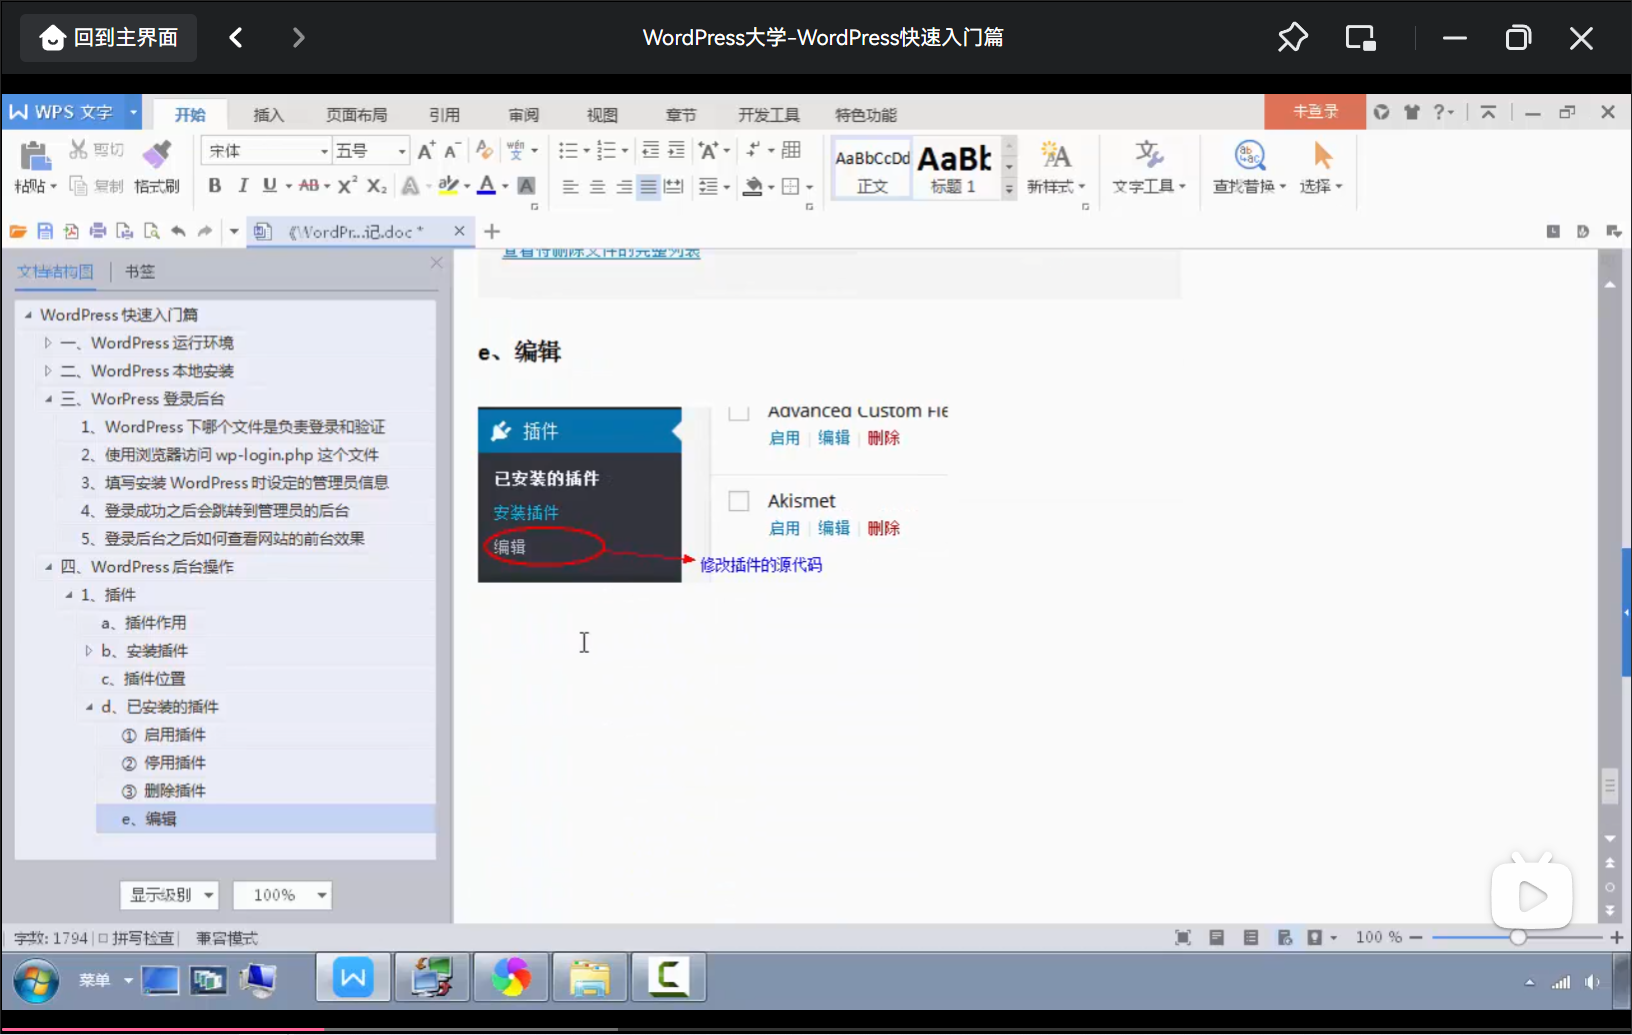Select tree item 删除插件
This screenshot has width=1632, height=1035.
pyautogui.click(x=175, y=791)
